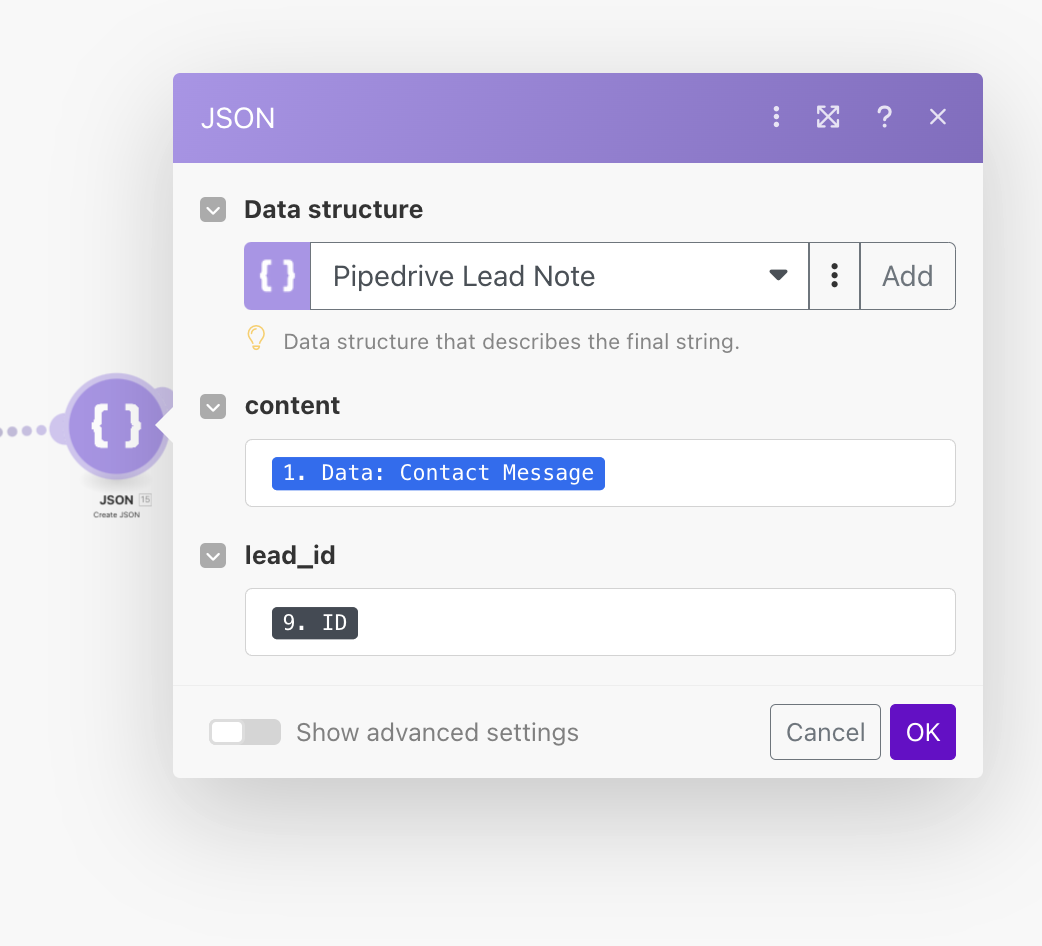This screenshot has width=1042, height=946.
Task: Expand the dialog to fullscreen view
Action: coord(828,117)
